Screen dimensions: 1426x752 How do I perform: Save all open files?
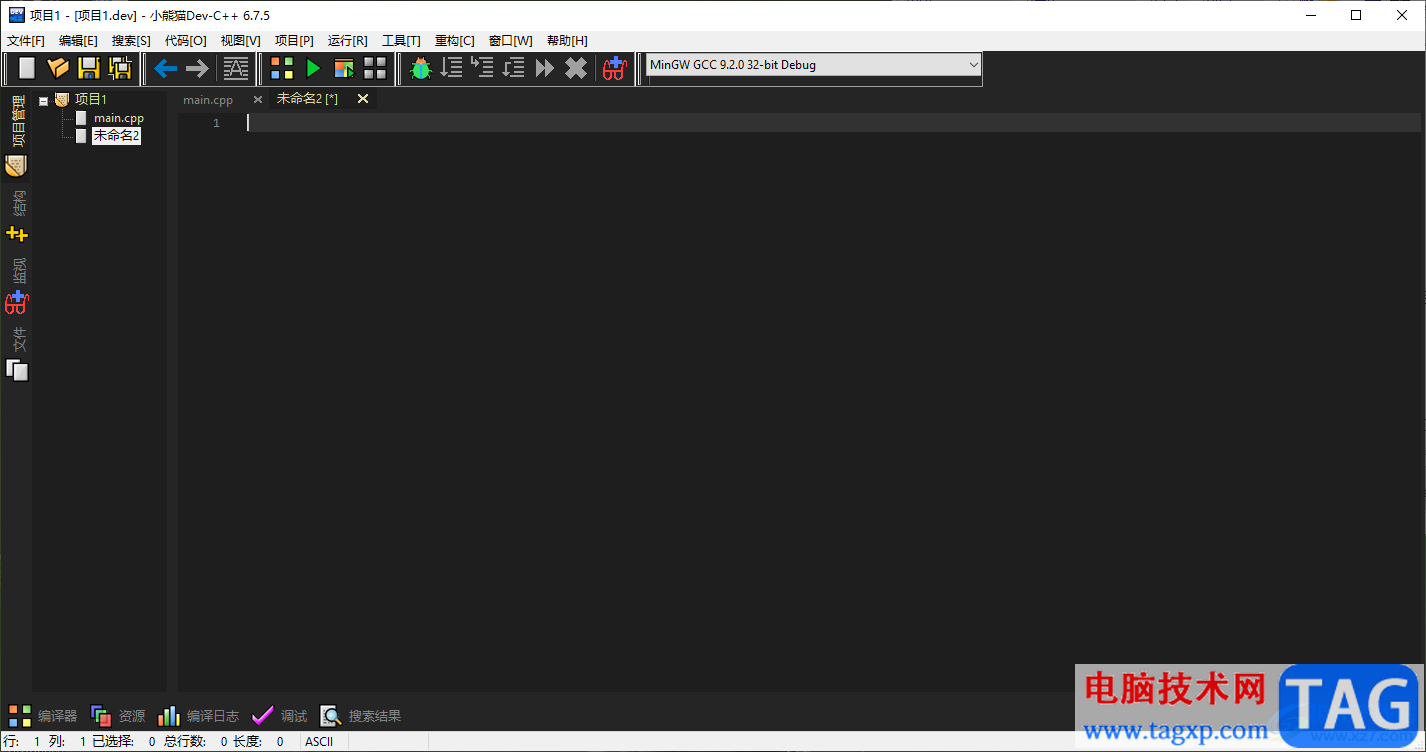120,68
